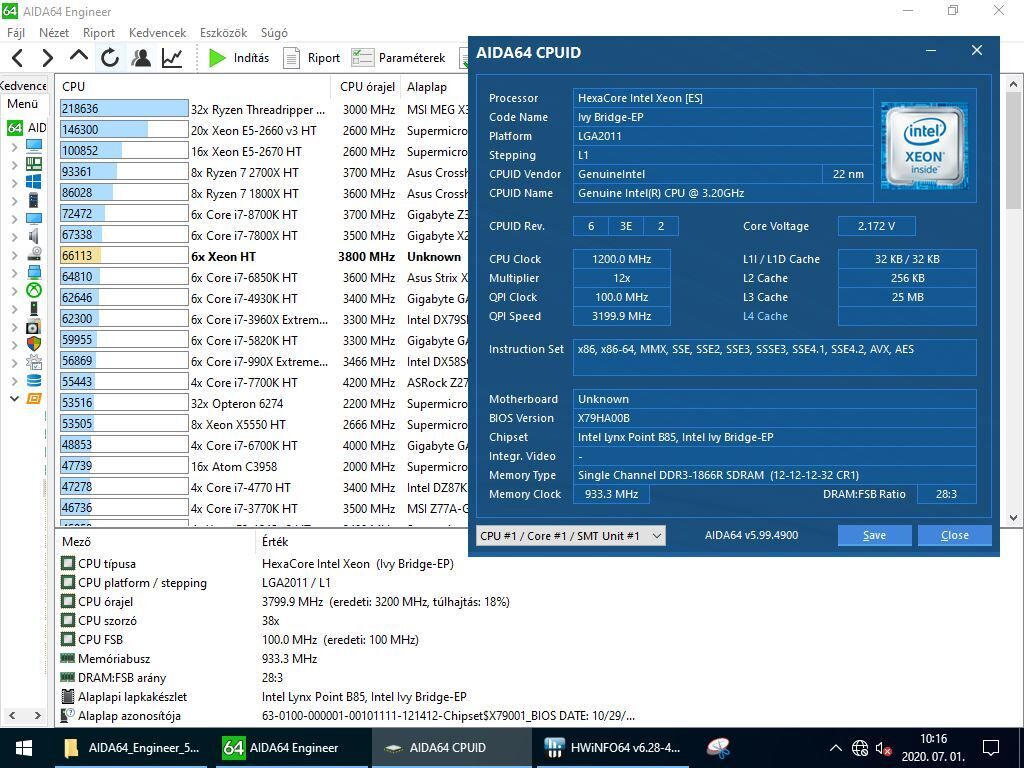Open the notification center icon on the taskbar

991,748
